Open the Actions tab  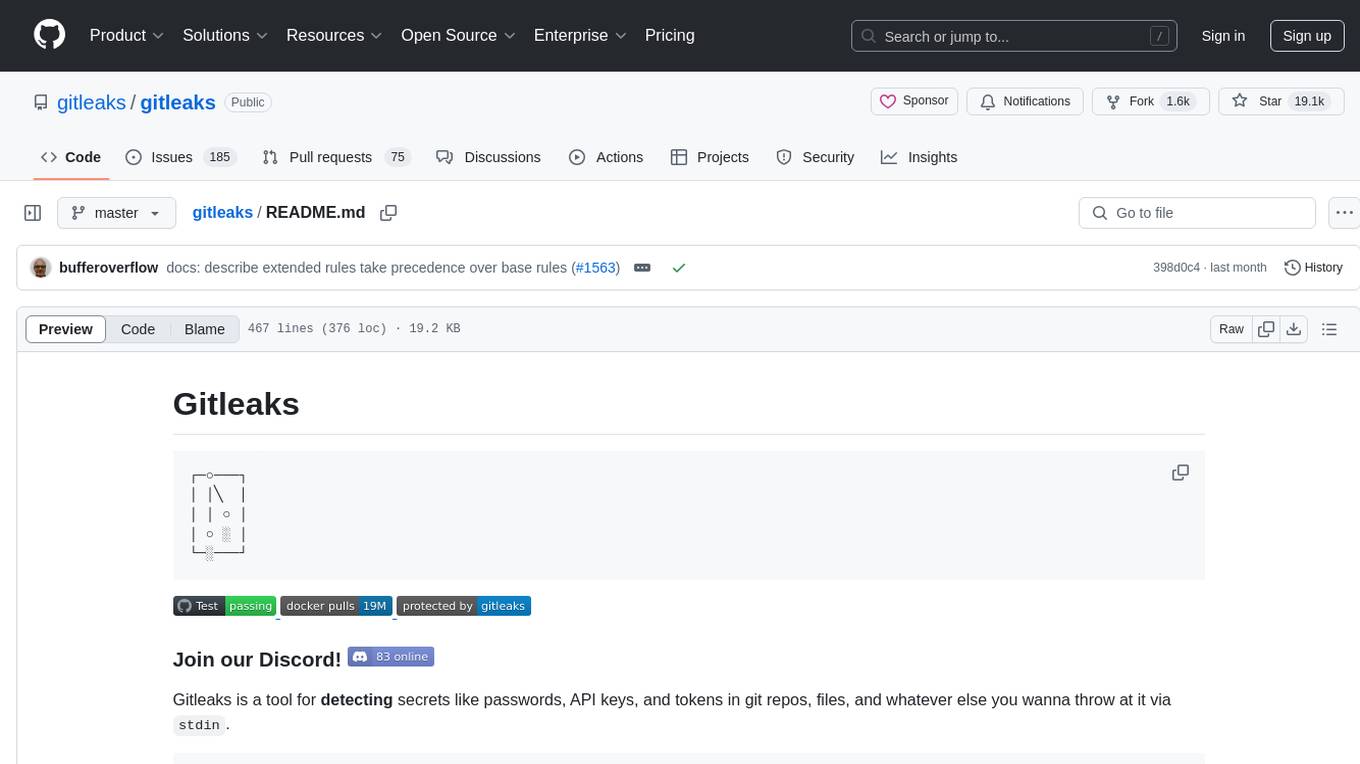[606, 157]
